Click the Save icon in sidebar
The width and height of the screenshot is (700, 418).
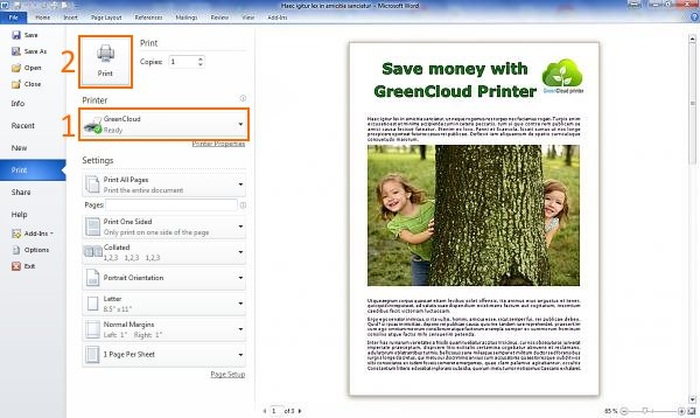[16, 35]
